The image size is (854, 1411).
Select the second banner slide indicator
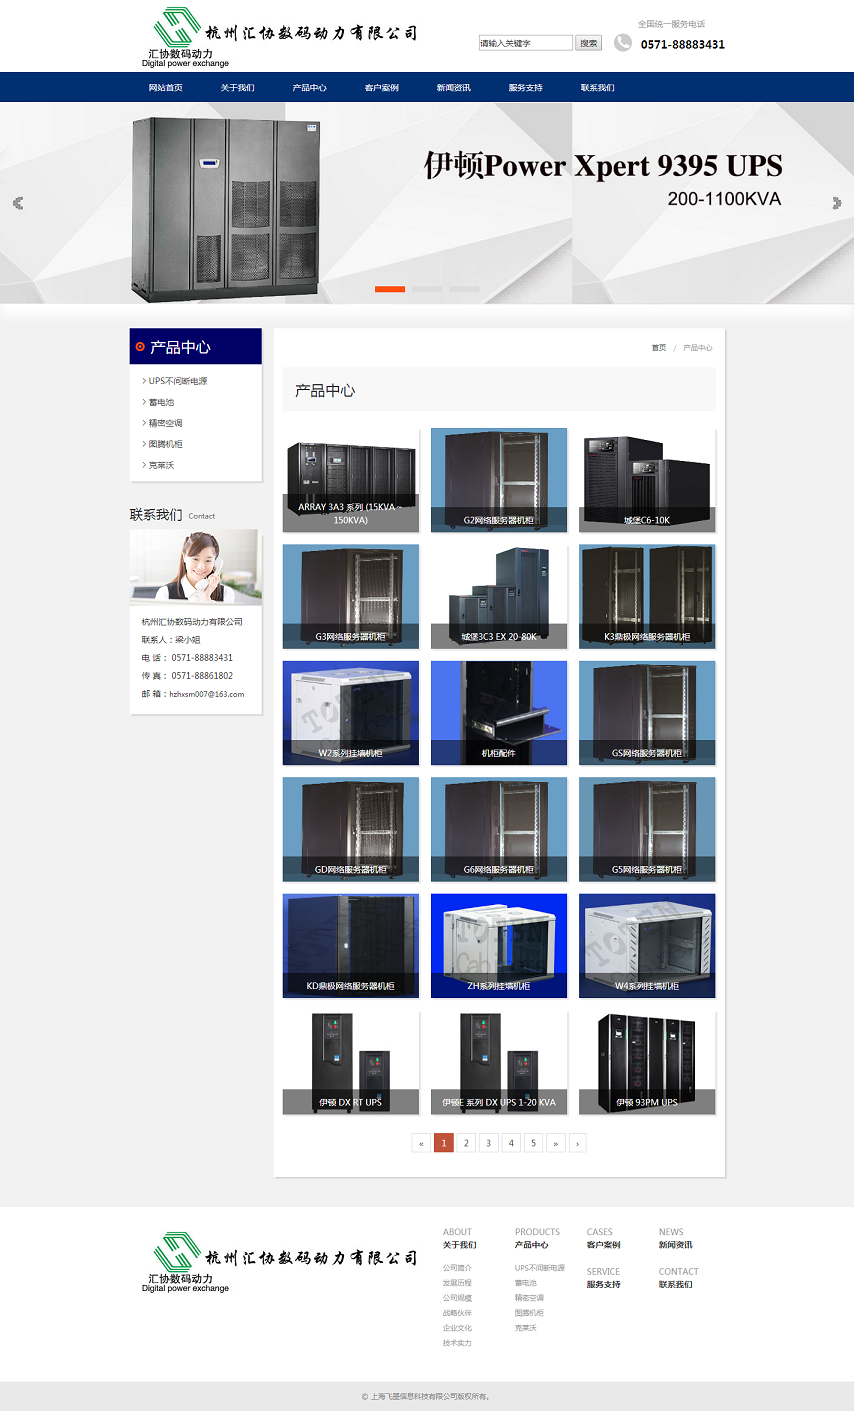427,289
